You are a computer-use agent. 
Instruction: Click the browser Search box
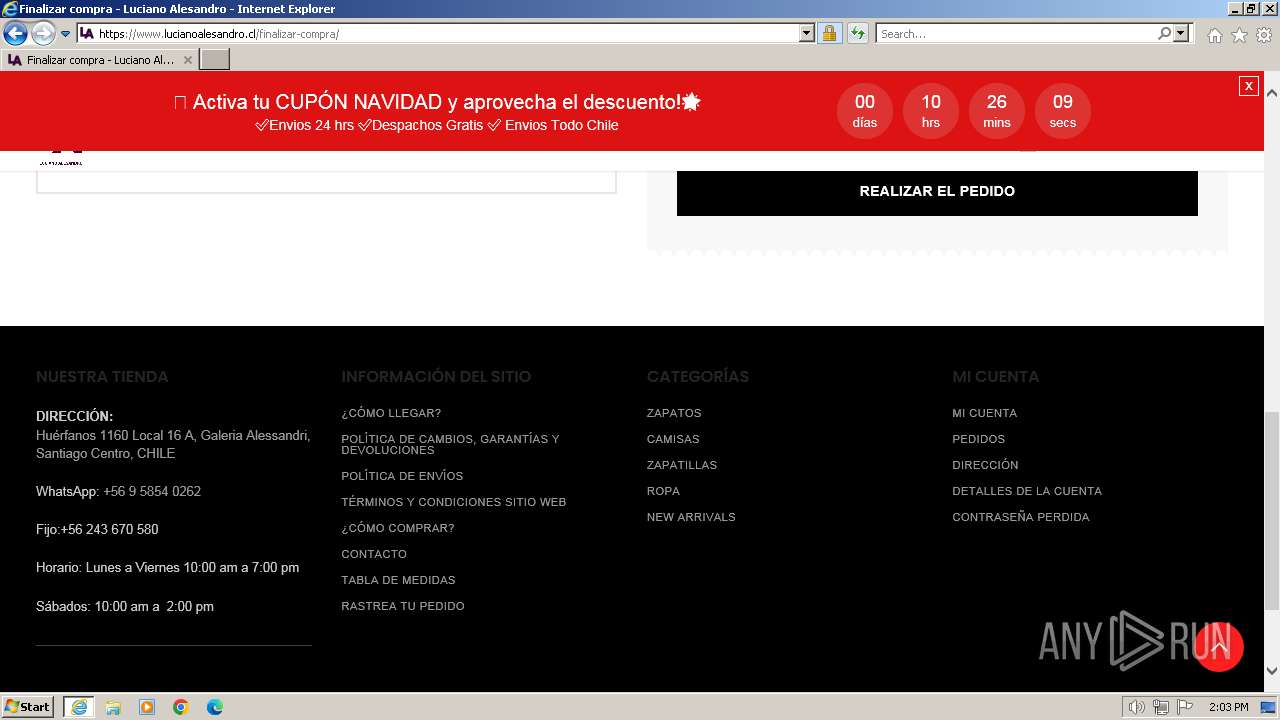click(x=1016, y=33)
